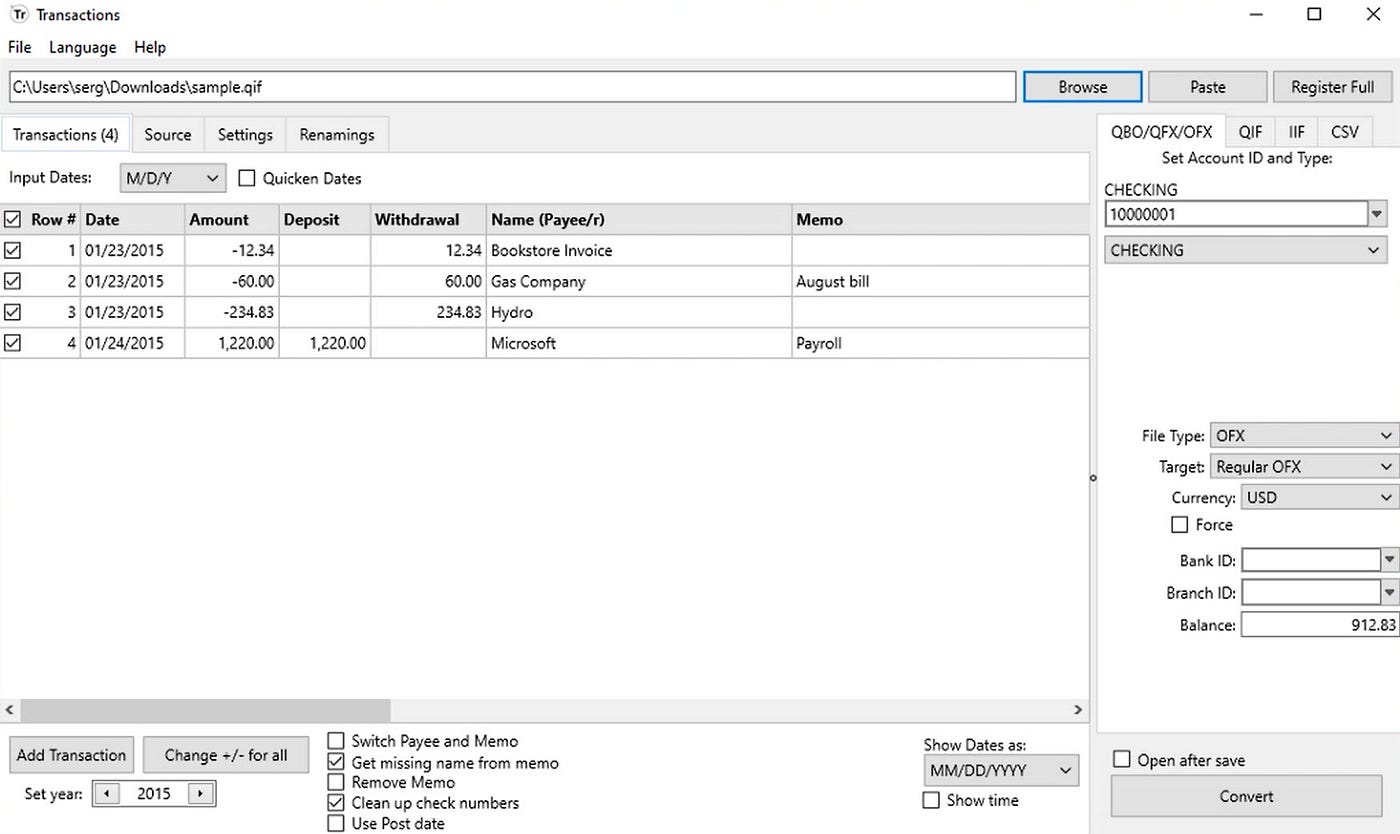Open the Target Regular OFX dropdown
The width and height of the screenshot is (1400, 834).
coord(1303,467)
